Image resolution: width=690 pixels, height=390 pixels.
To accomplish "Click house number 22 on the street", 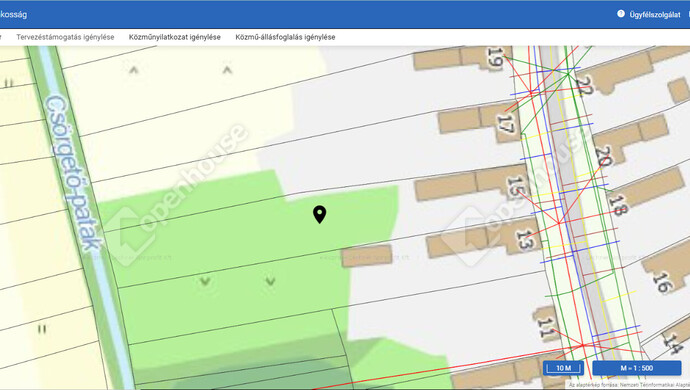I will pos(584,86).
